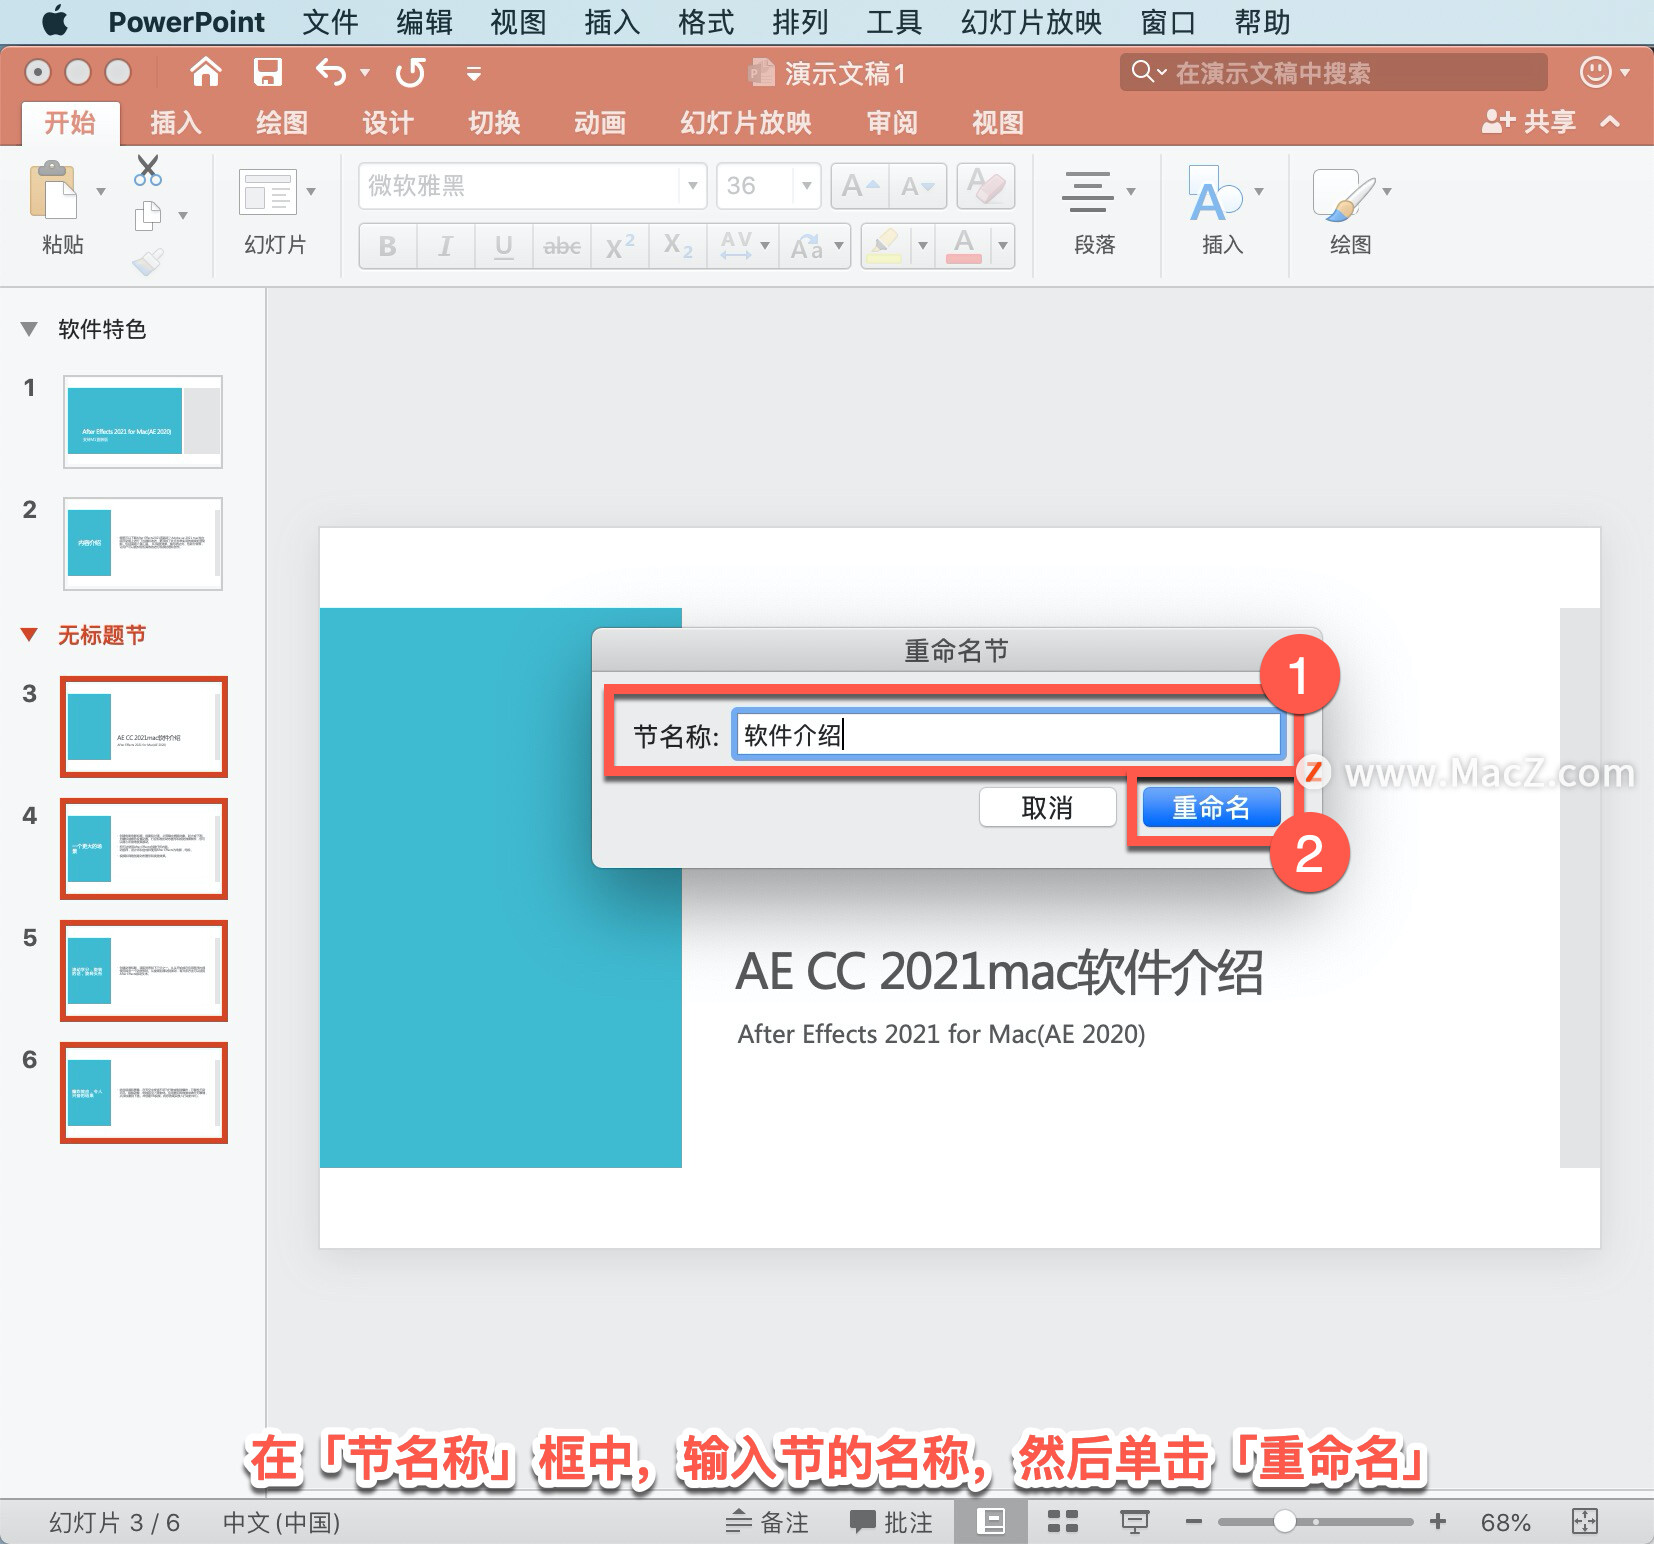The image size is (1654, 1544).
Task: Open the font name combo box
Action: (x=532, y=186)
